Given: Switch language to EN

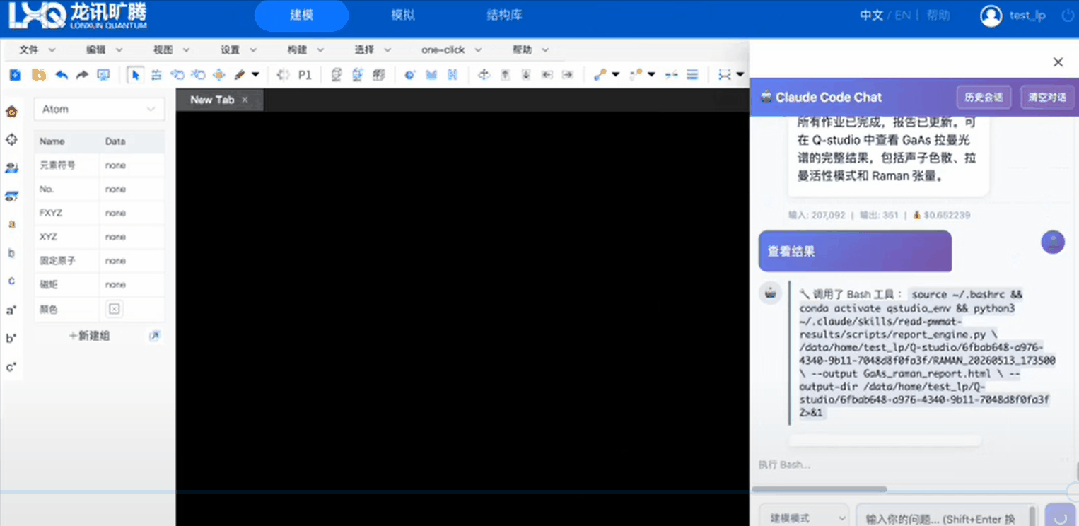Looking at the screenshot, I should pyautogui.click(x=902, y=16).
